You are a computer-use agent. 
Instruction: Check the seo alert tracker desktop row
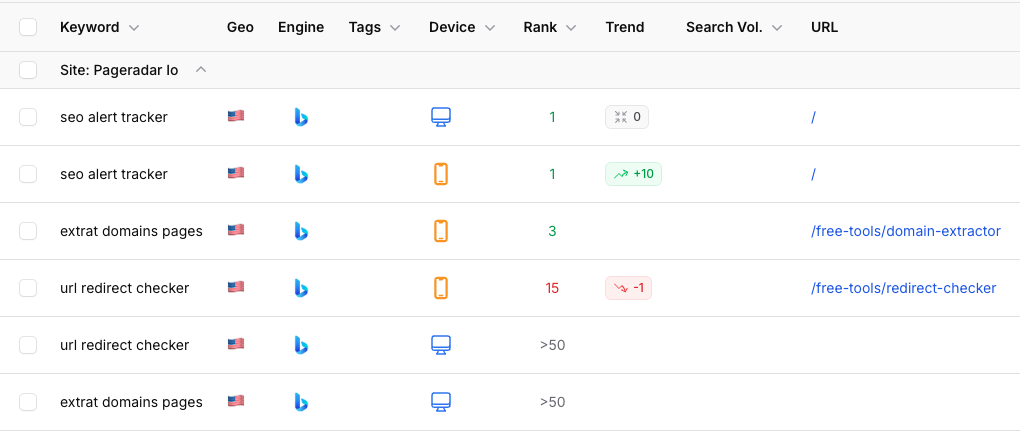[x=28, y=117]
